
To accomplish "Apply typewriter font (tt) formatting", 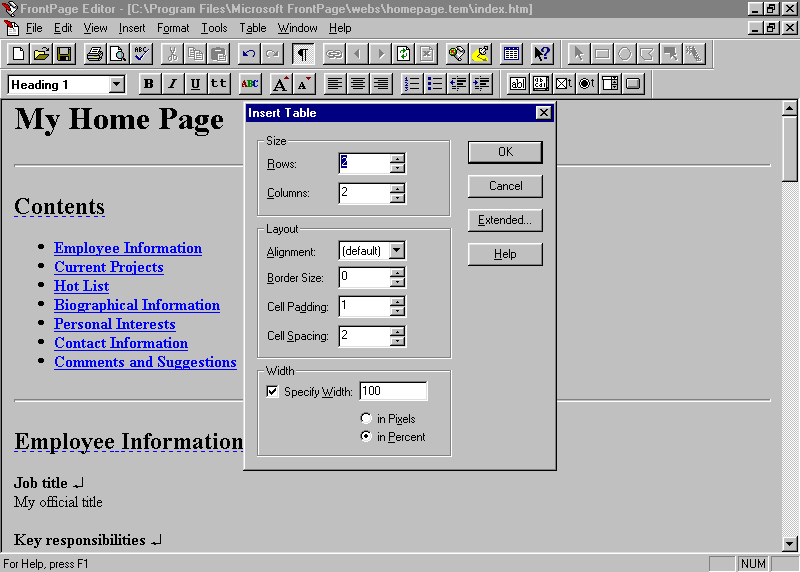I will pyautogui.click(x=218, y=84).
